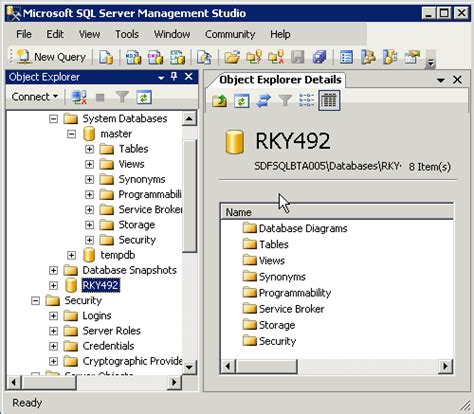Viewport: 474px width, 414px height.
Task: Expand Tables under master
Action: pyautogui.click(x=89, y=149)
